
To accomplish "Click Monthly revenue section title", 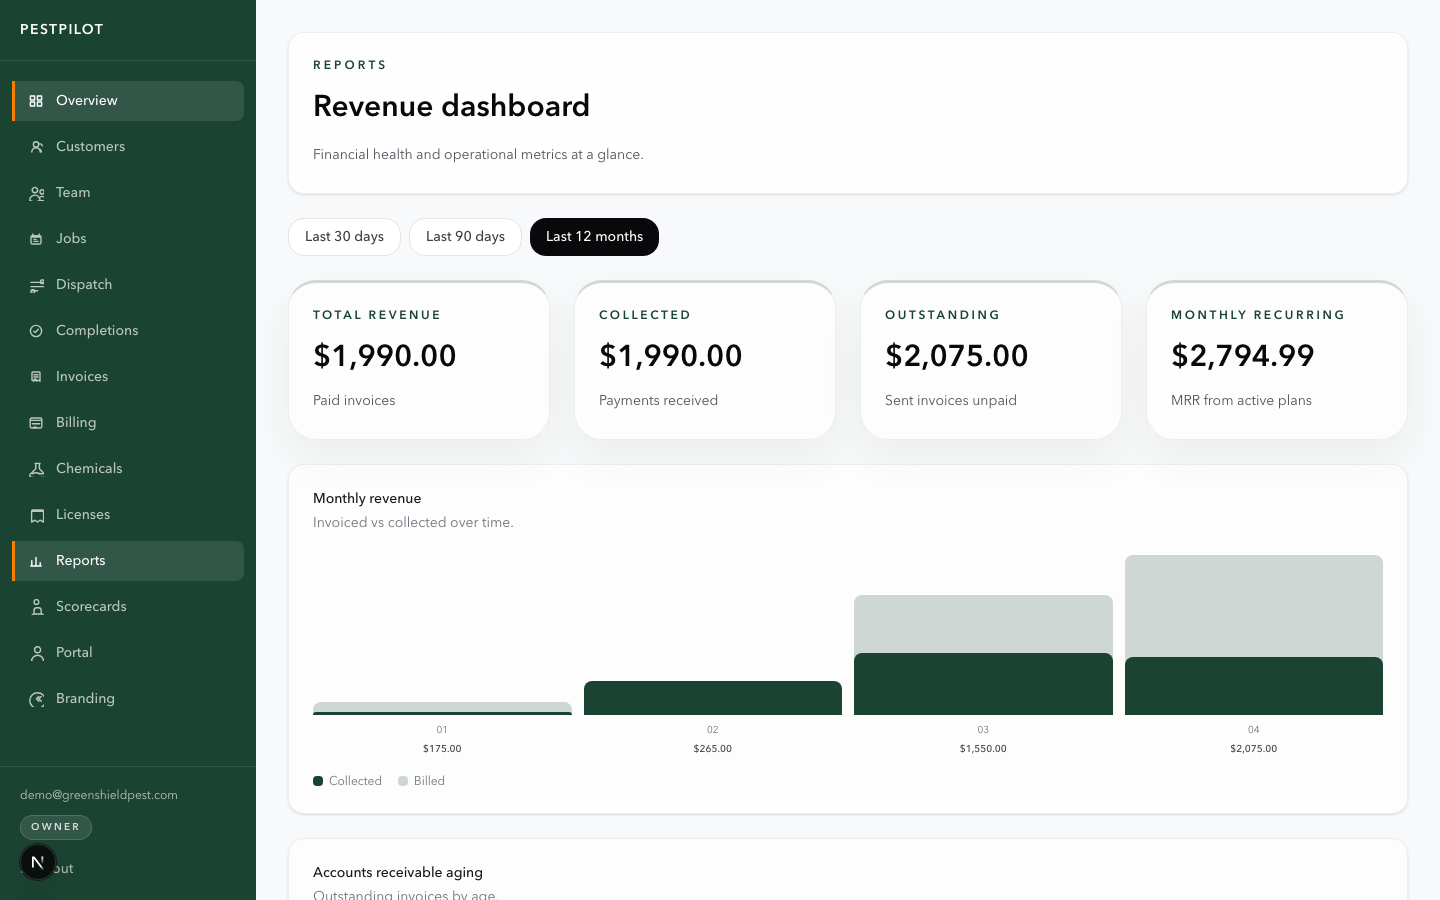I will (367, 498).
